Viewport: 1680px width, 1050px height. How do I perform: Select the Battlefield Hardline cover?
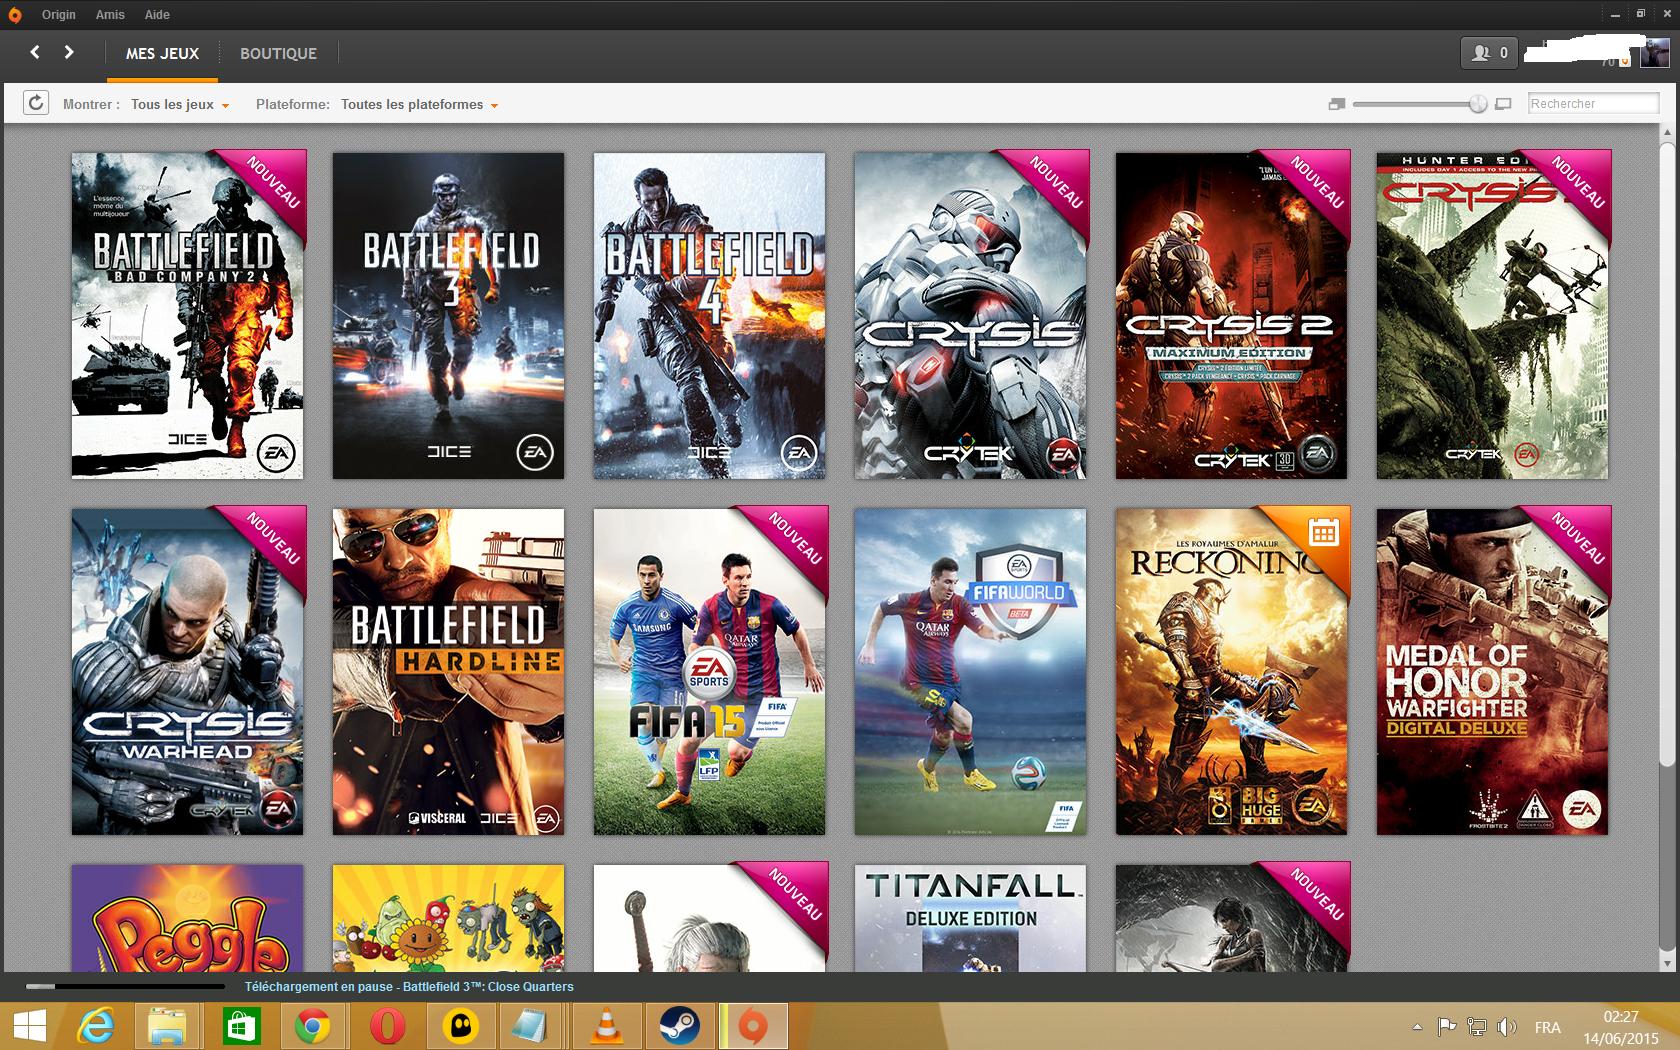[x=448, y=671]
